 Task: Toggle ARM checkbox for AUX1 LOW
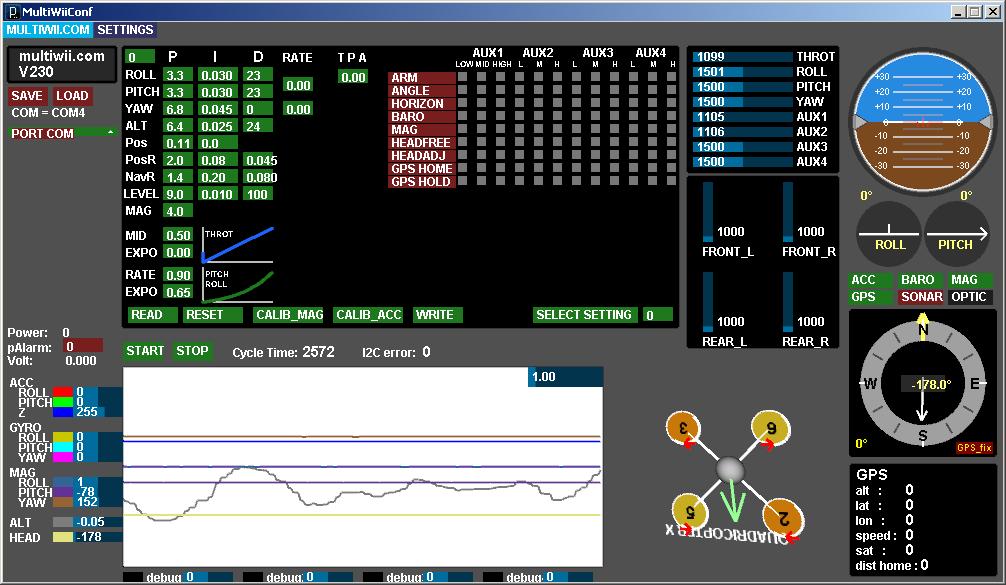click(463, 77)
